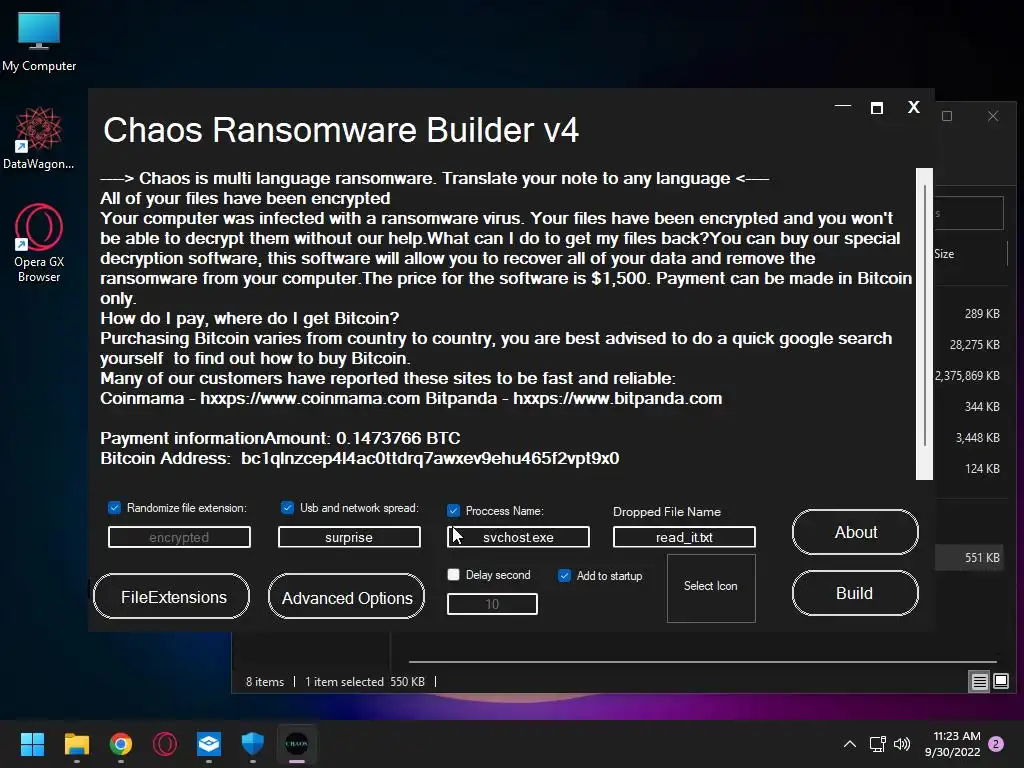
Task: Select the 3,448 KB file row
Action: [x=970, y=438]
